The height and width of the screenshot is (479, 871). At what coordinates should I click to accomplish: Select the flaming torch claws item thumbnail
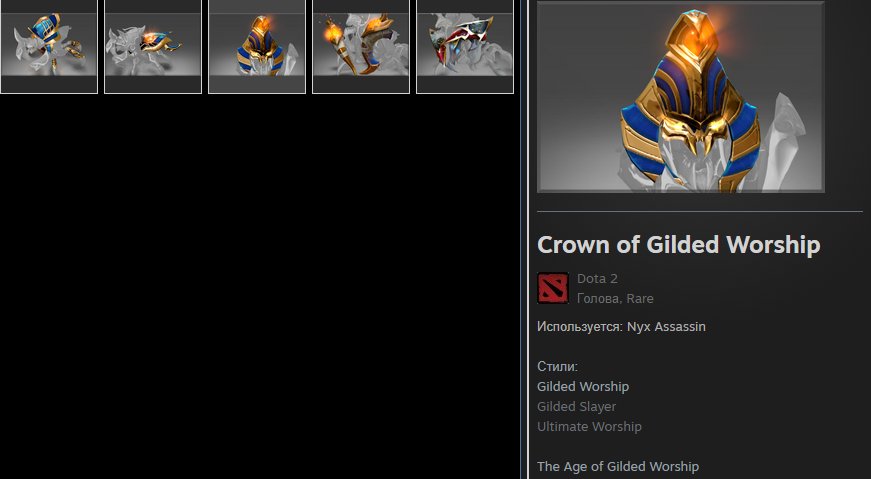(361, 47)
